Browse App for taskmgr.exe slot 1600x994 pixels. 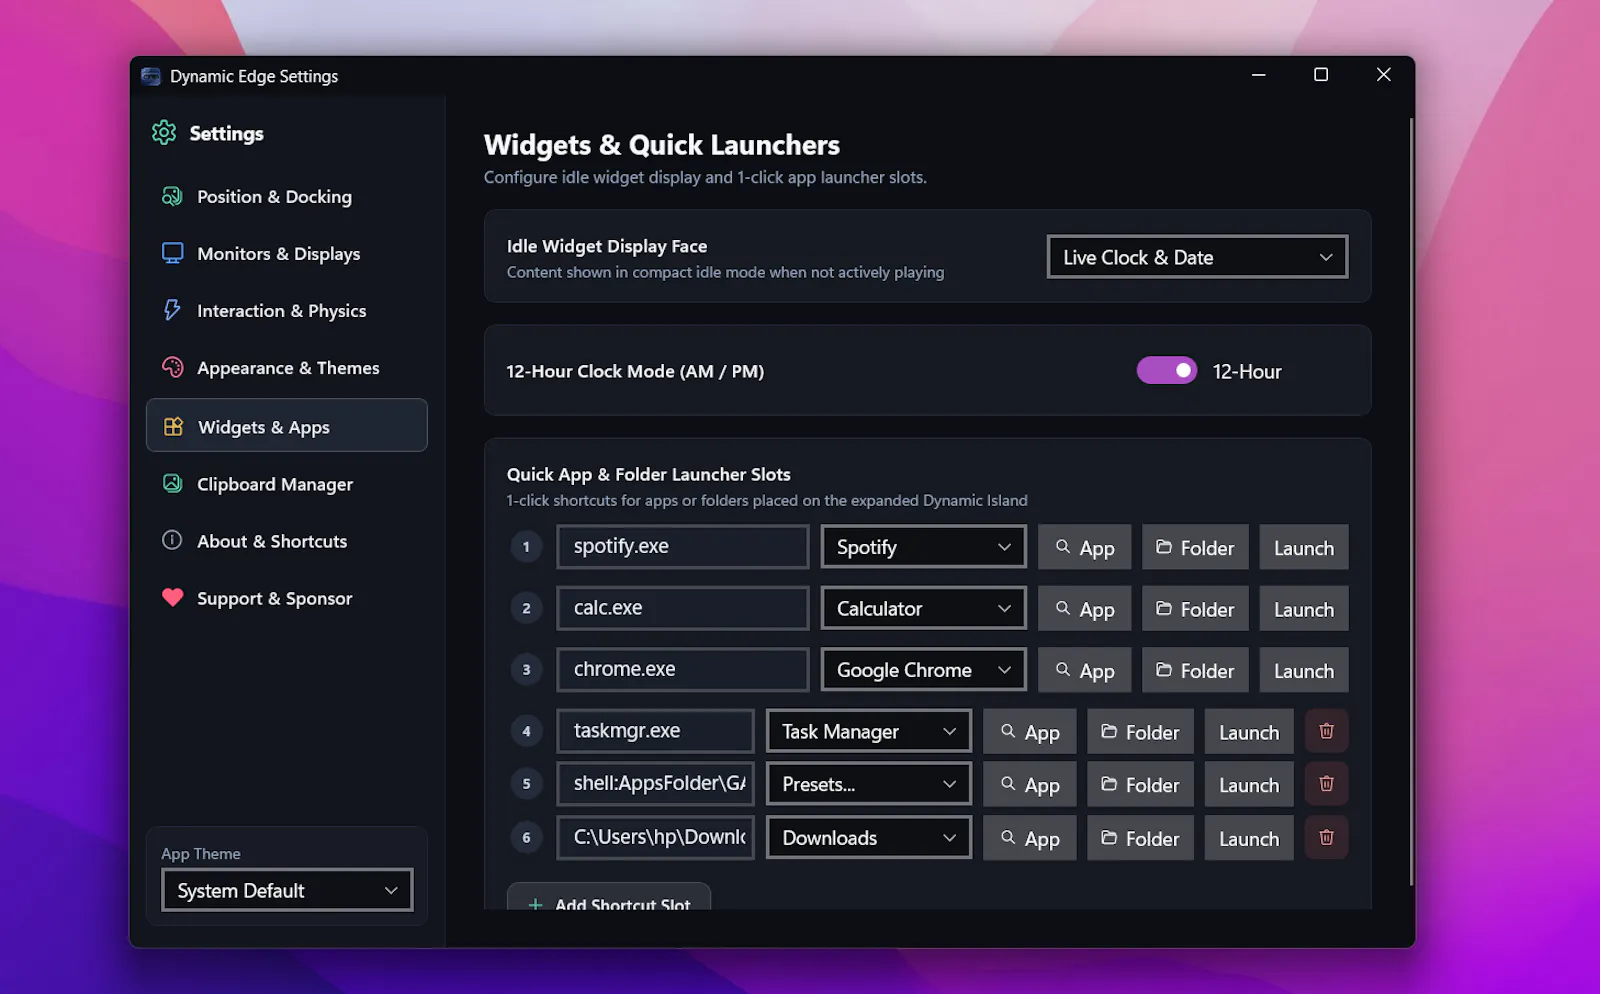[x=1029, y=731]
